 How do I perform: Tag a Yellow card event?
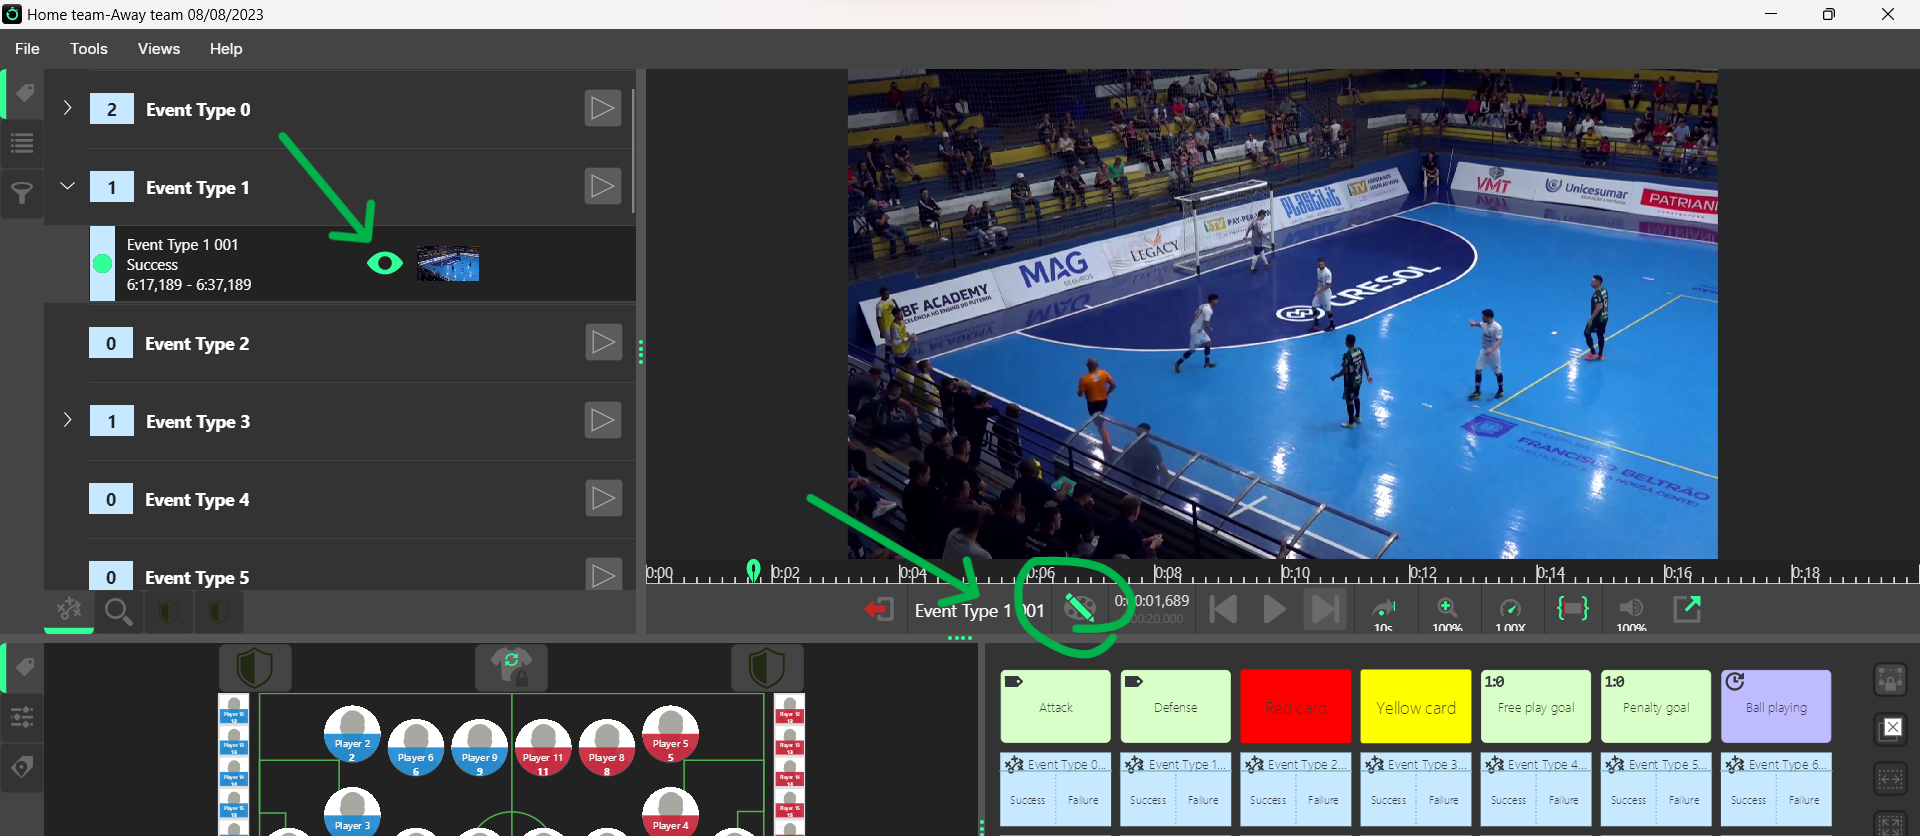coord(1415,706)
